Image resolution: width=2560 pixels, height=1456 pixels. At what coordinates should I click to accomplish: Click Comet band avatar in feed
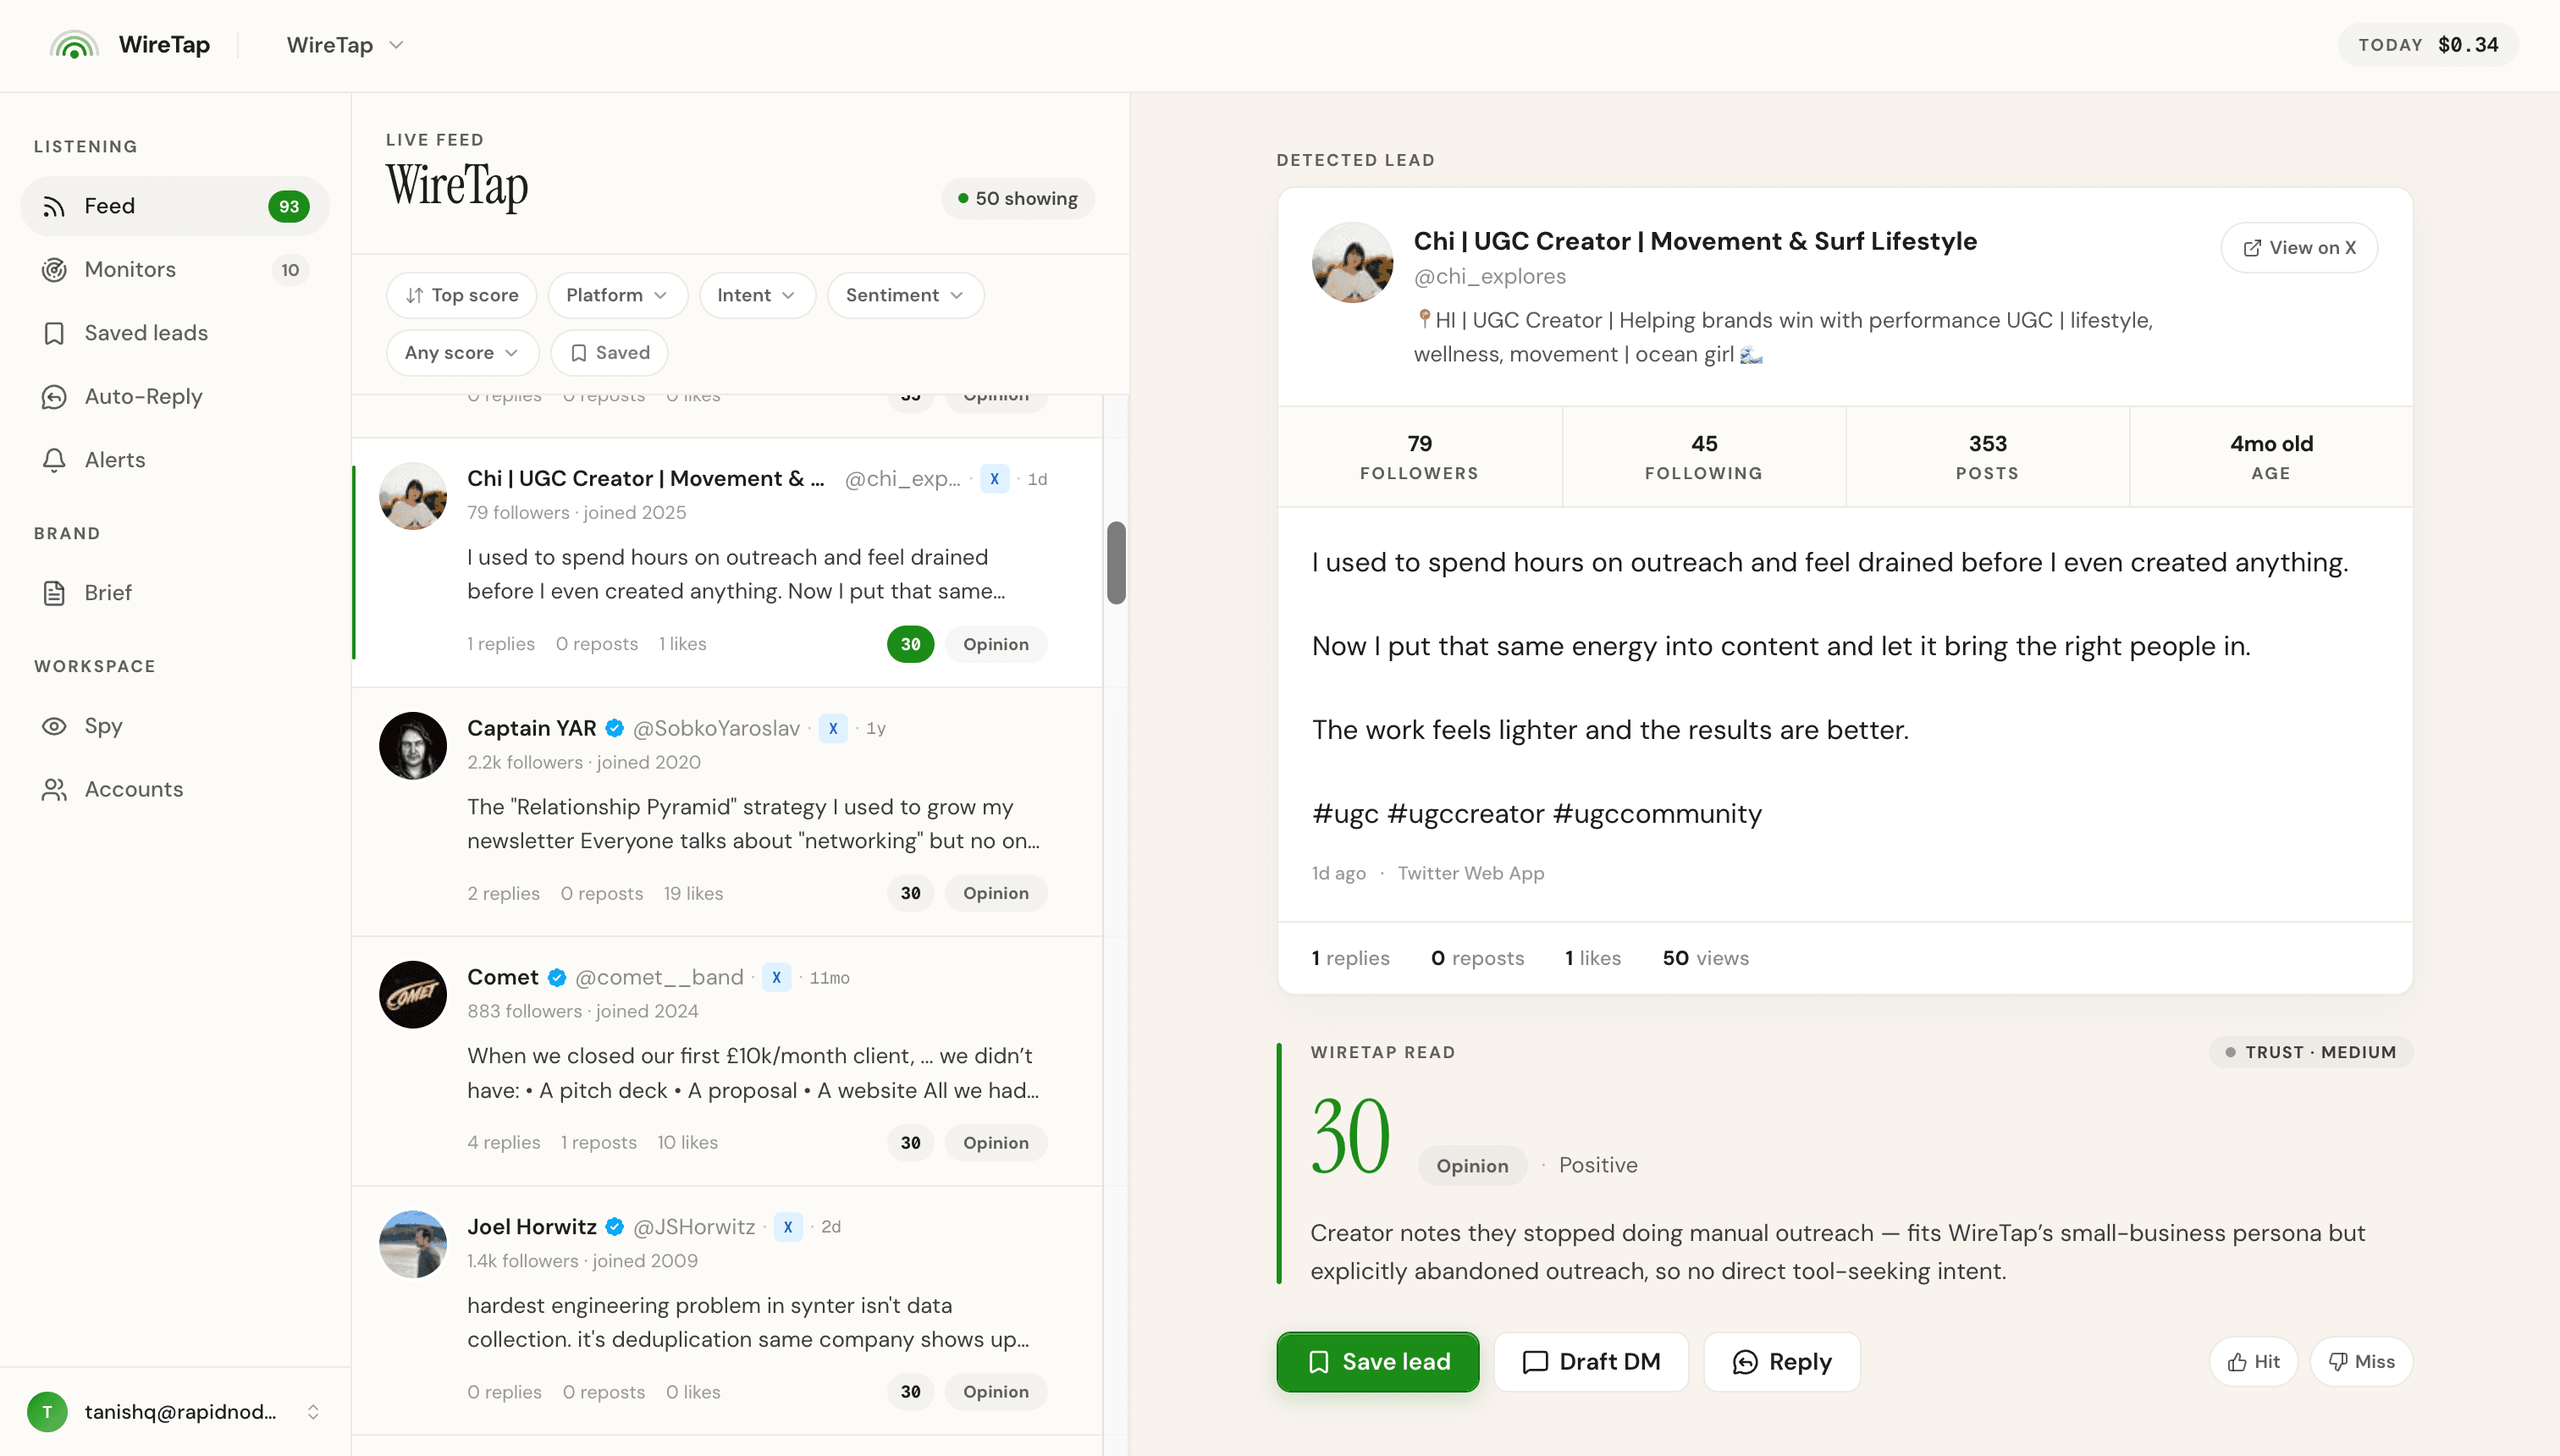(x=413, y=995)
